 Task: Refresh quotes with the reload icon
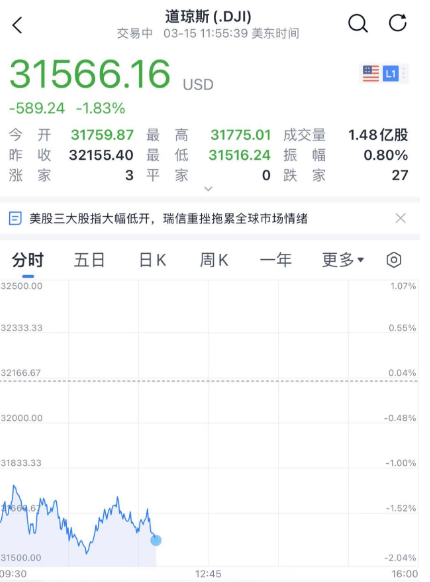tap(398, 23)
